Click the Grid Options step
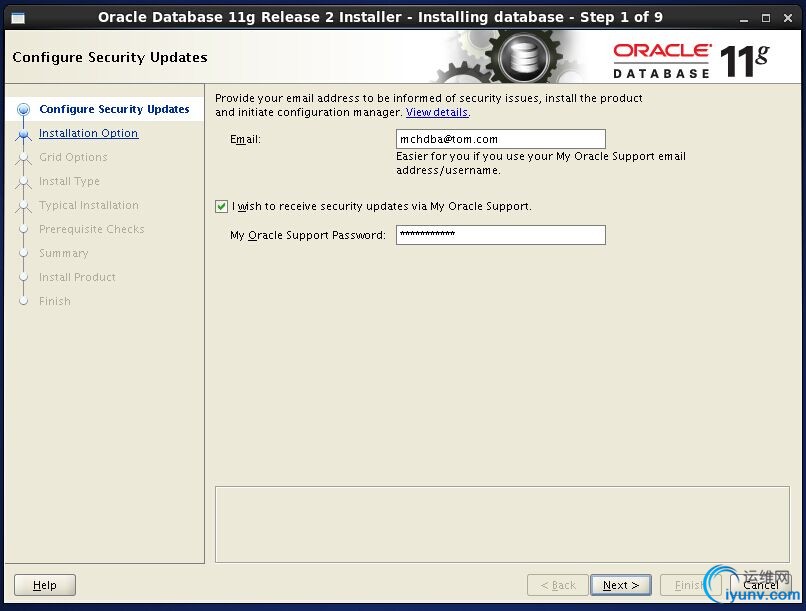 coord(73,157)
